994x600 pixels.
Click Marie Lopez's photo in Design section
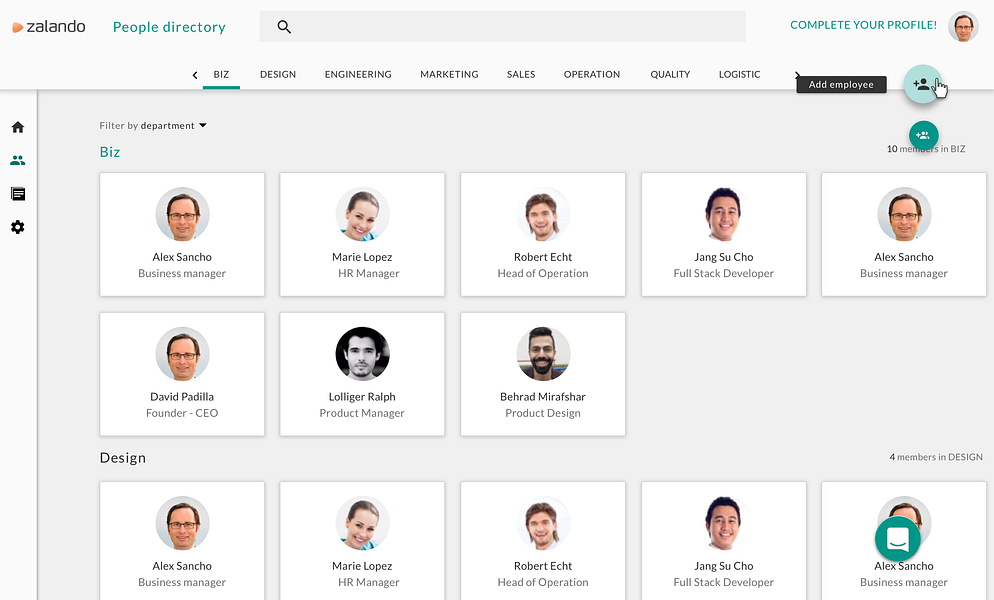pyautogui.click(x=362, y=523)
